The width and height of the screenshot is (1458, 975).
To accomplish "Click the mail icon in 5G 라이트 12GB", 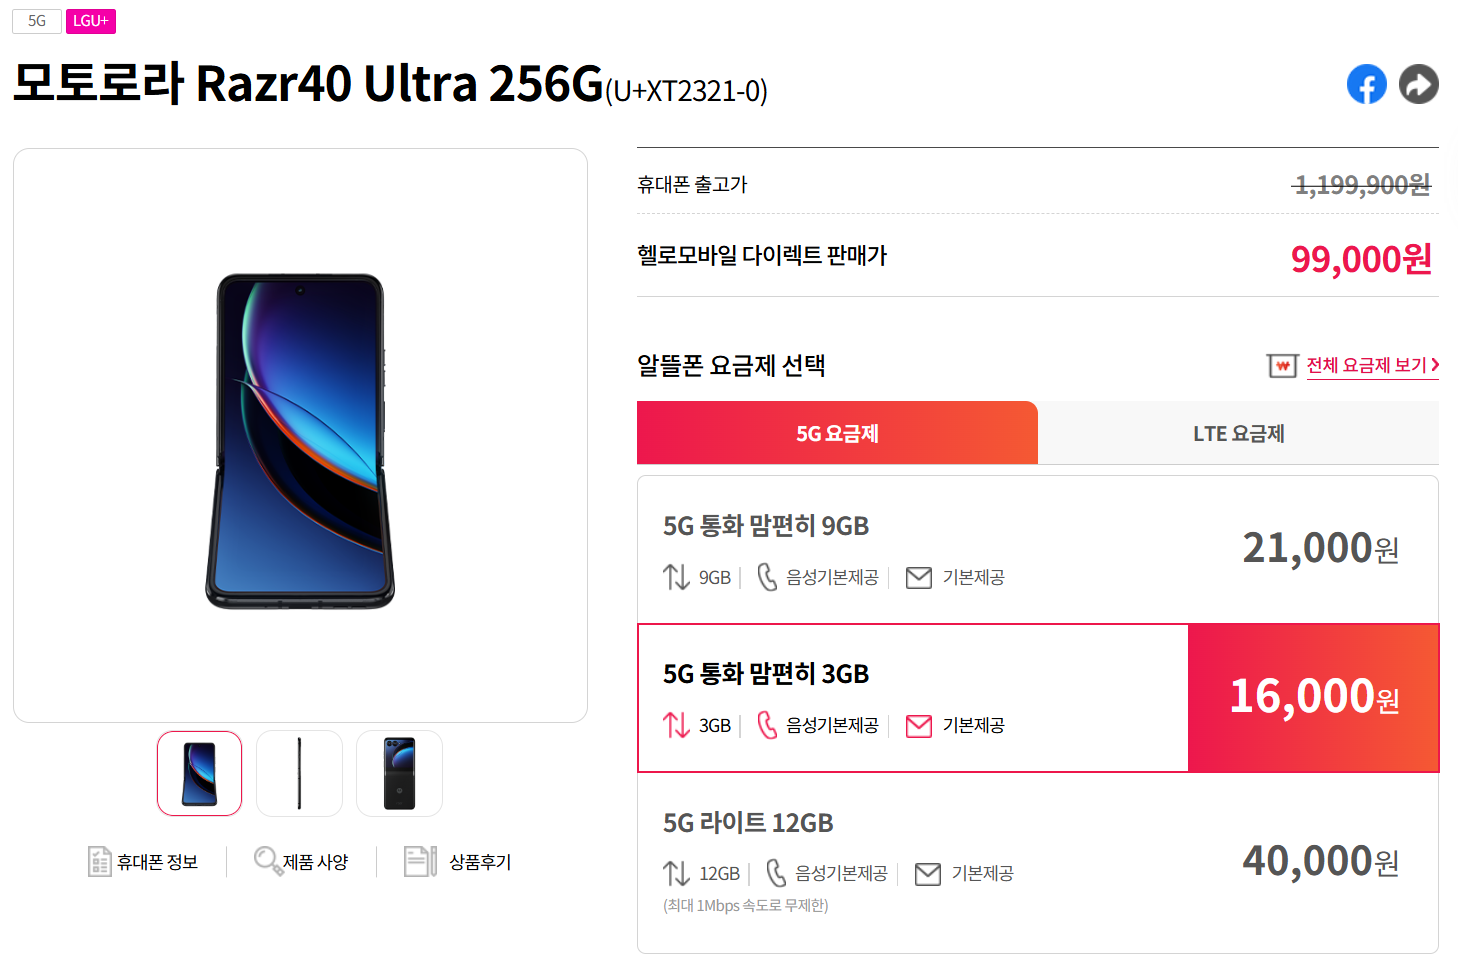I will [928, 874].
